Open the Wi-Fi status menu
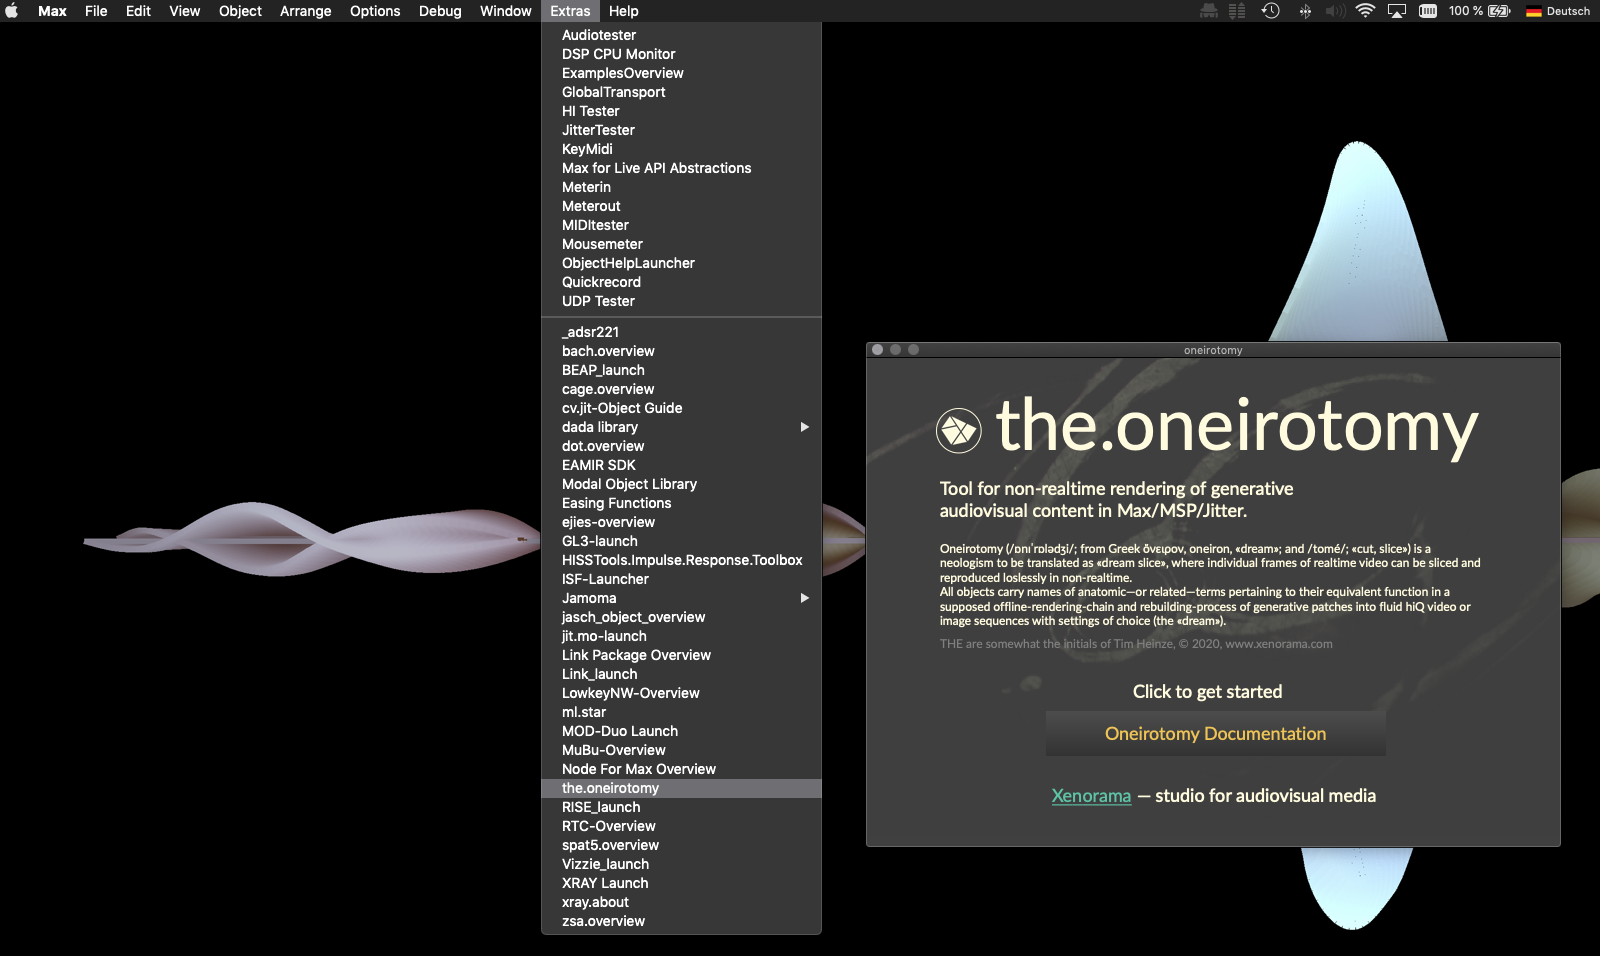This screenshot has height=956, width=1600. click(1365, 11)
